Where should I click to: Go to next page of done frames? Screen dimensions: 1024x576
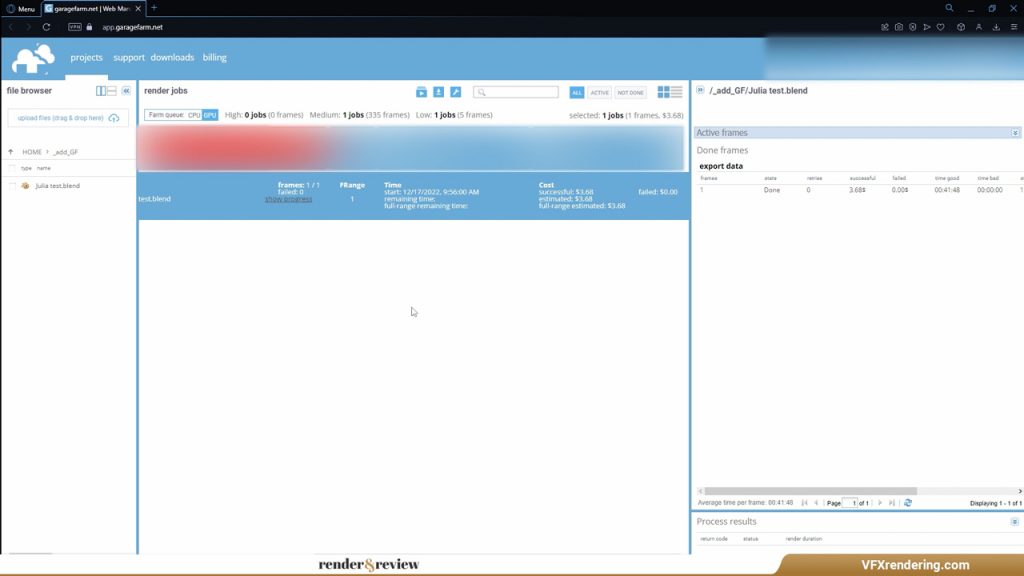pyautogui.click(x=880, y=503)
